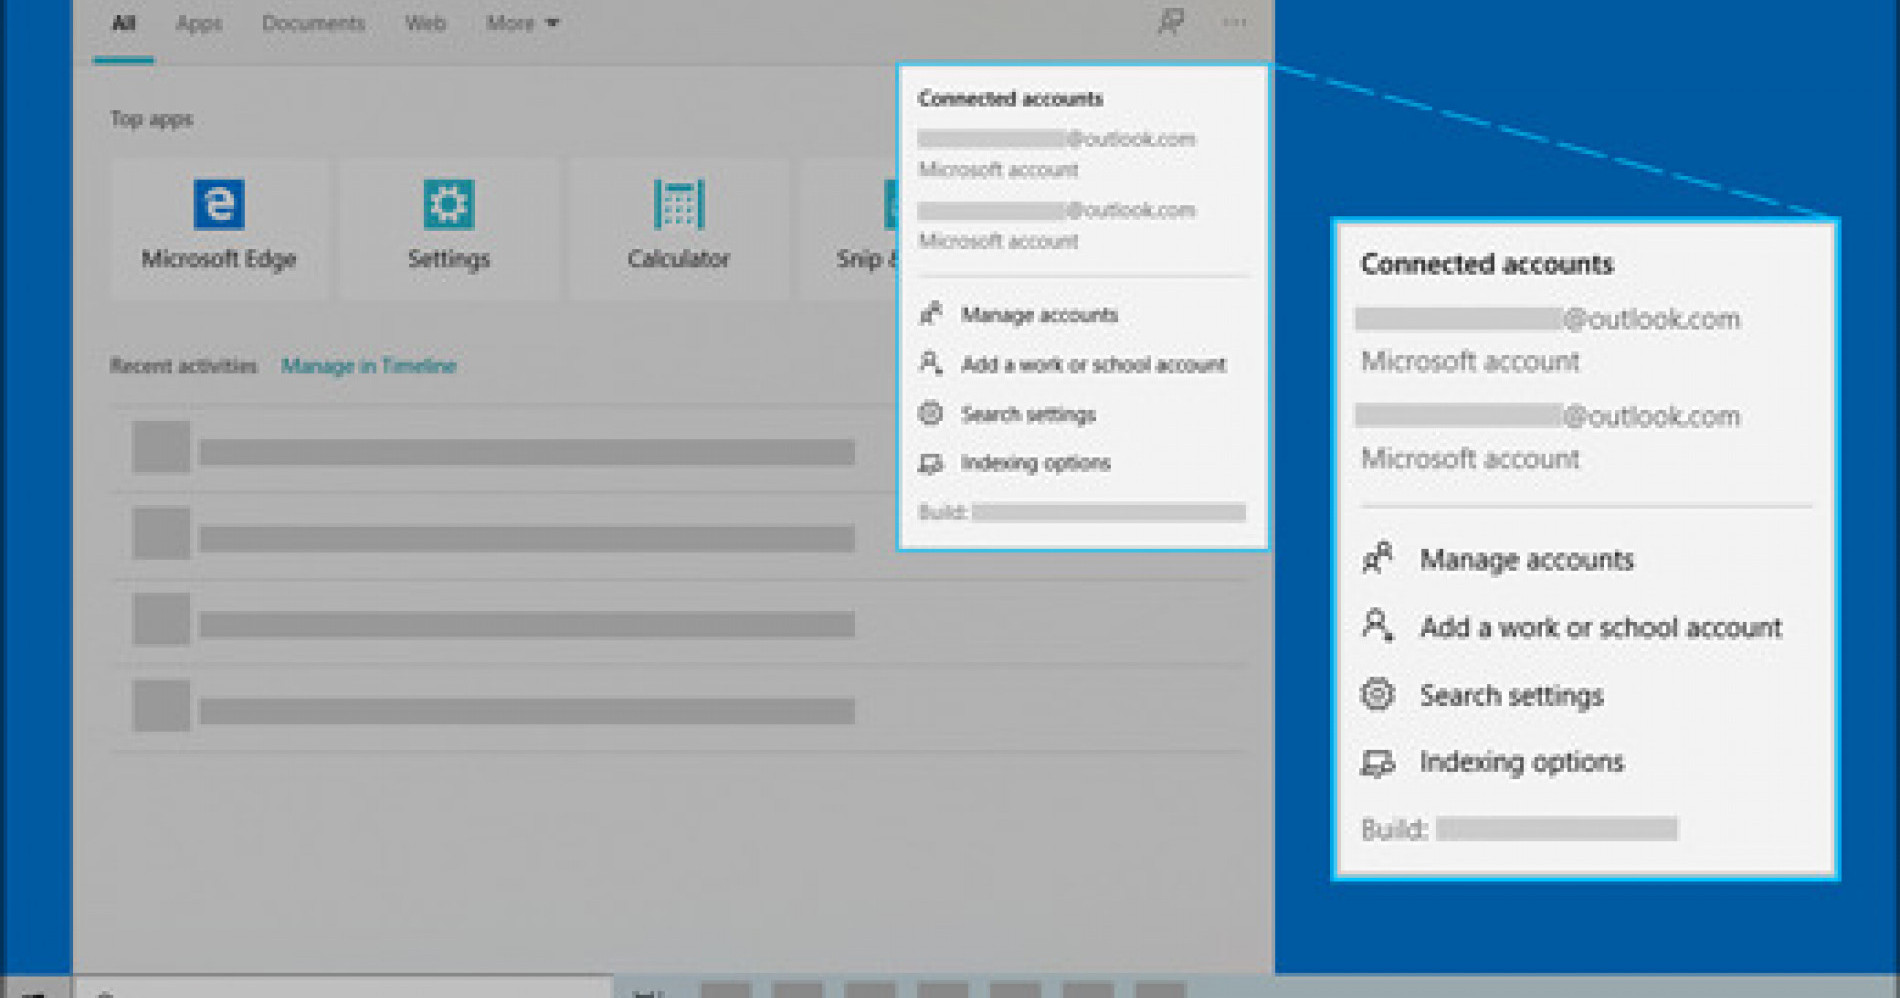Screen dimensions: 1900x998
Task: Switch to the Documents search tab
Action: tap(313, 23)
